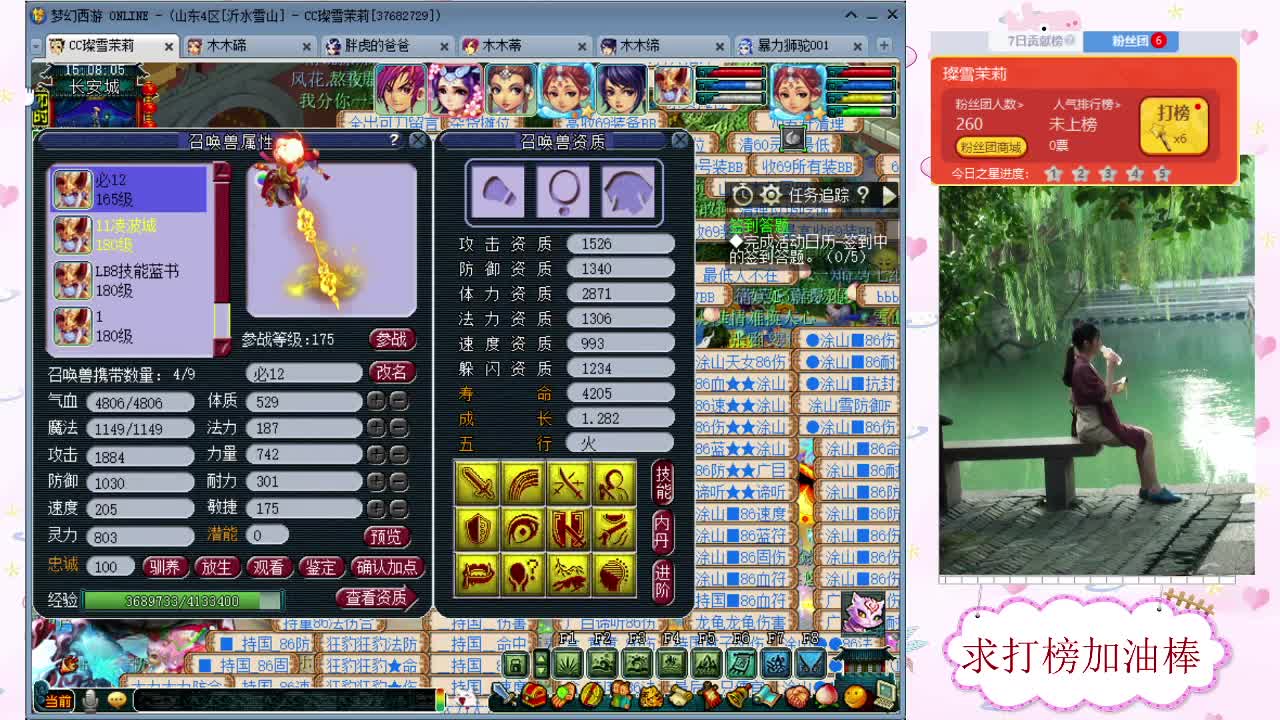Switch to the 内丹 side tab
Viewport: 1280px width, 720px height.
[662, 532]
